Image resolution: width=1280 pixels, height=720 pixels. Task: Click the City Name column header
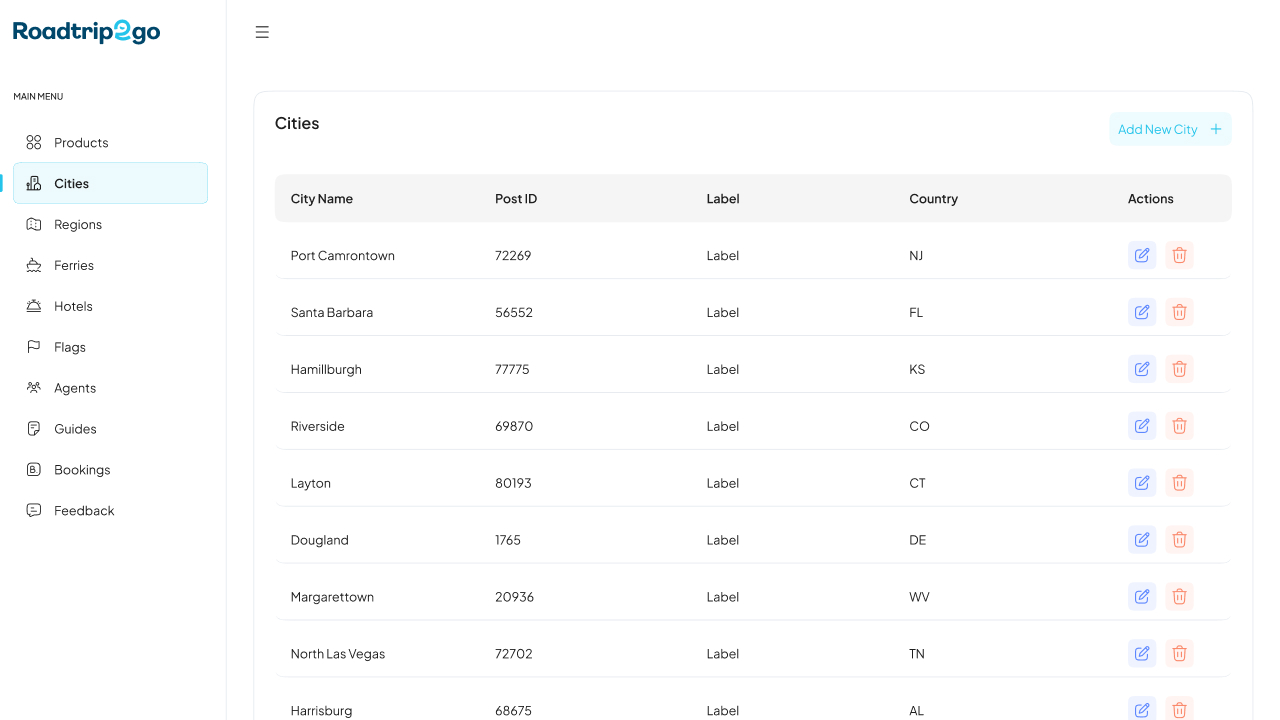(x=322, y=199)
